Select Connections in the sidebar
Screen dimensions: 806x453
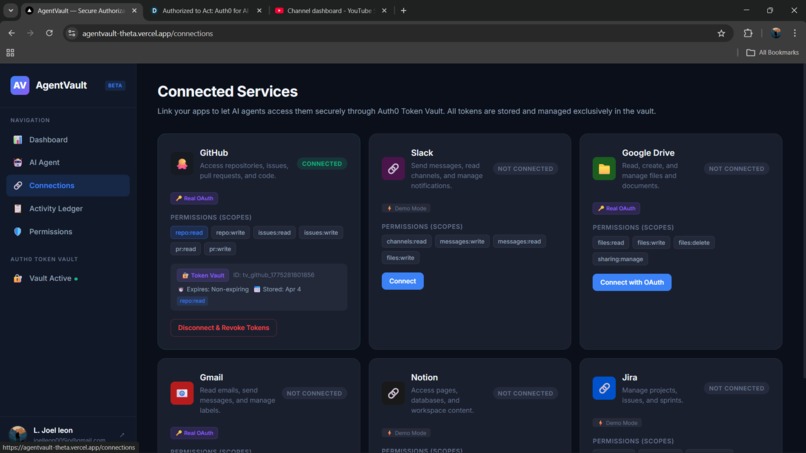pos(68,186)
